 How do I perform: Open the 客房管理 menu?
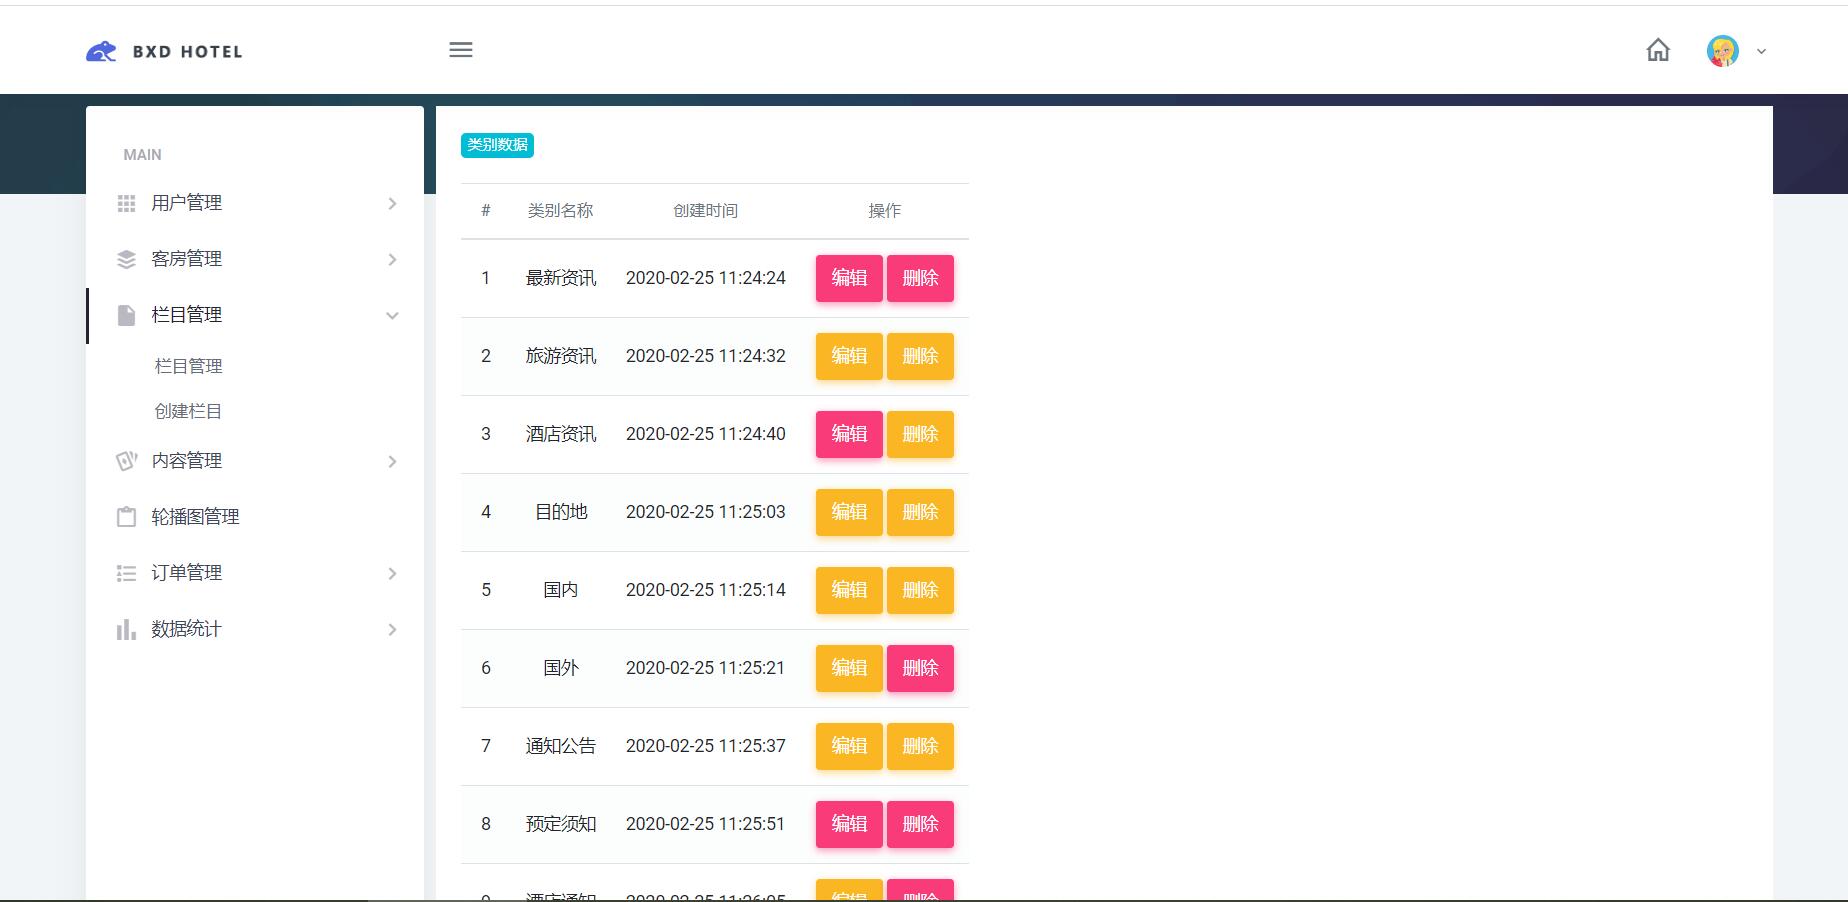[255, 259]
